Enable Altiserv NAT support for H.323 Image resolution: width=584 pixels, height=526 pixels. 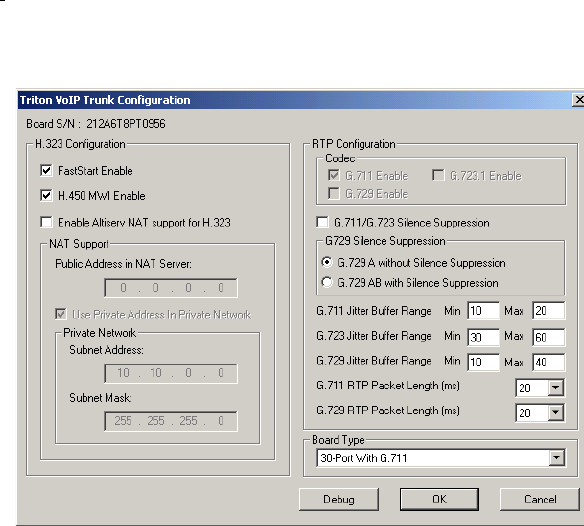pos(46,222)
